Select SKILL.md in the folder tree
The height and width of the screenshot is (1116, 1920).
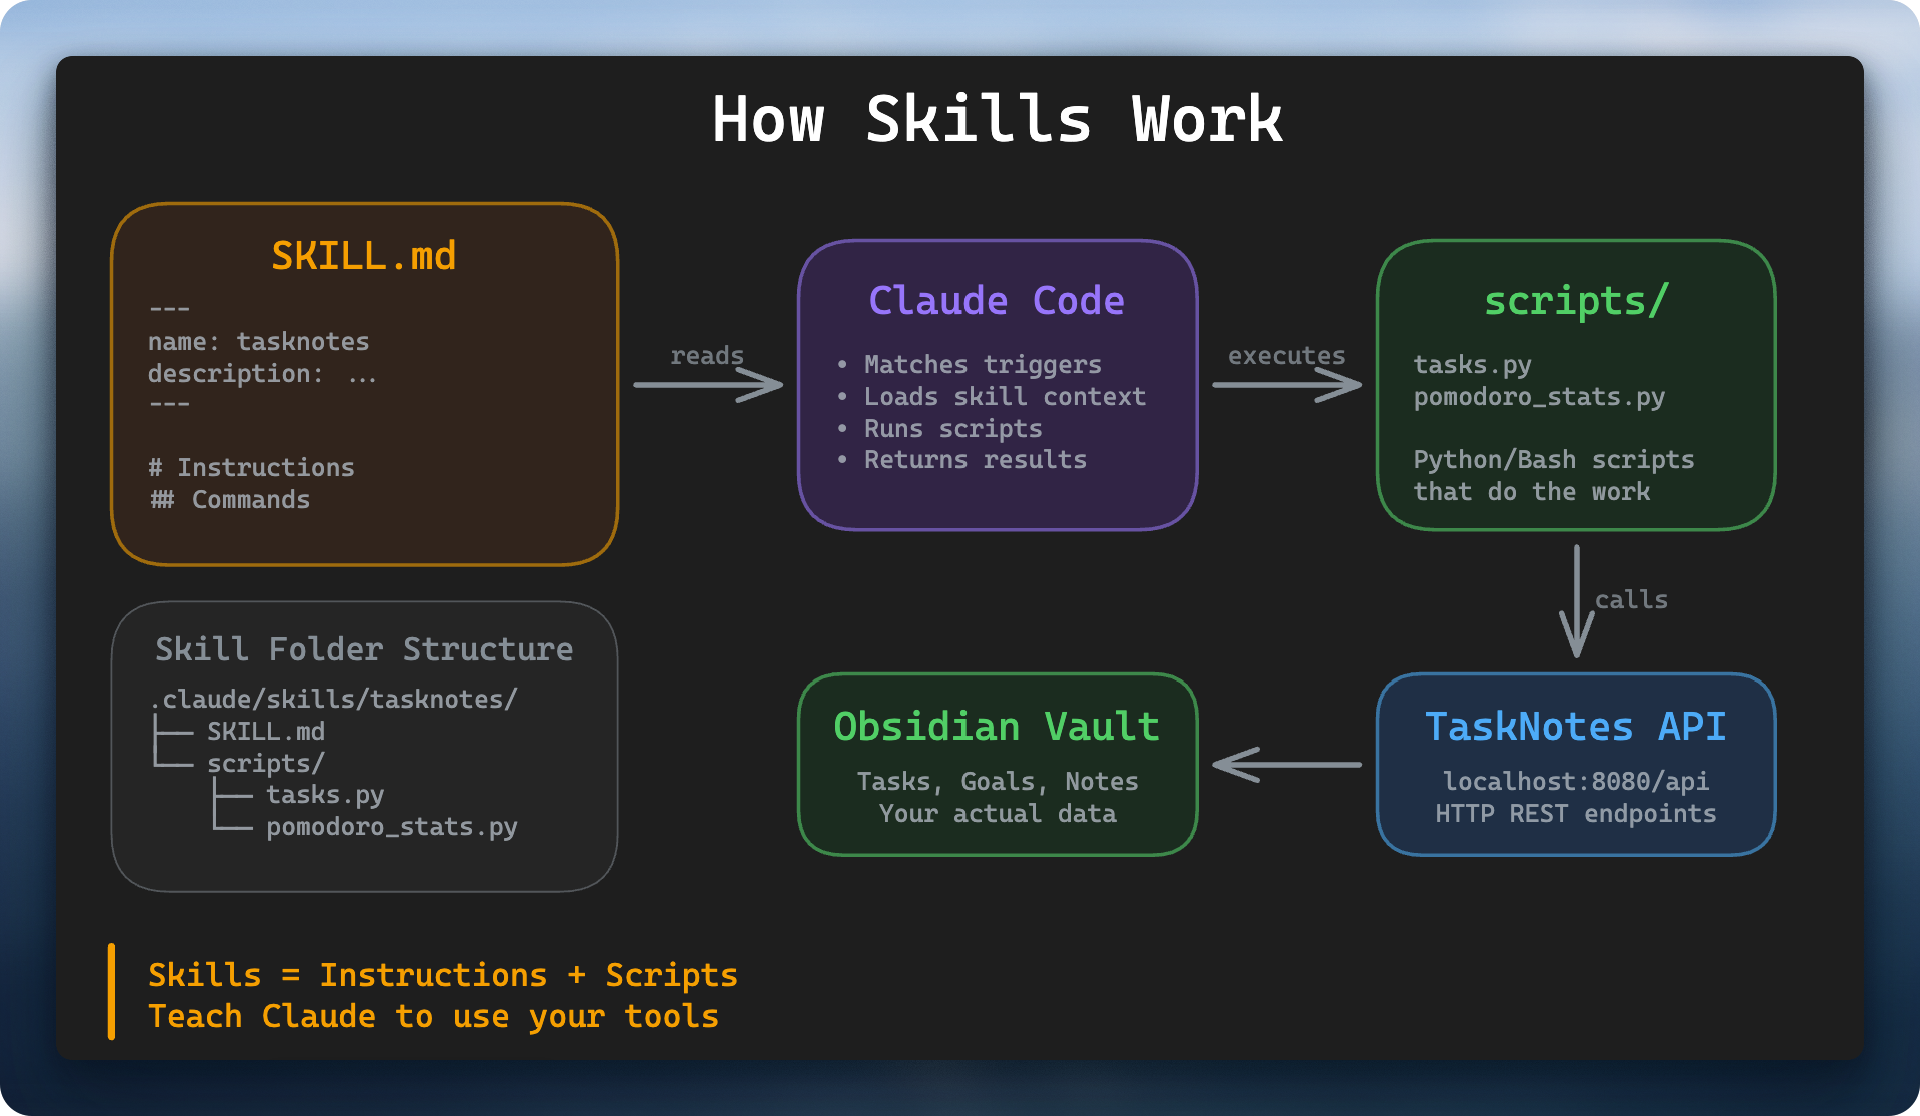[266, 731]
